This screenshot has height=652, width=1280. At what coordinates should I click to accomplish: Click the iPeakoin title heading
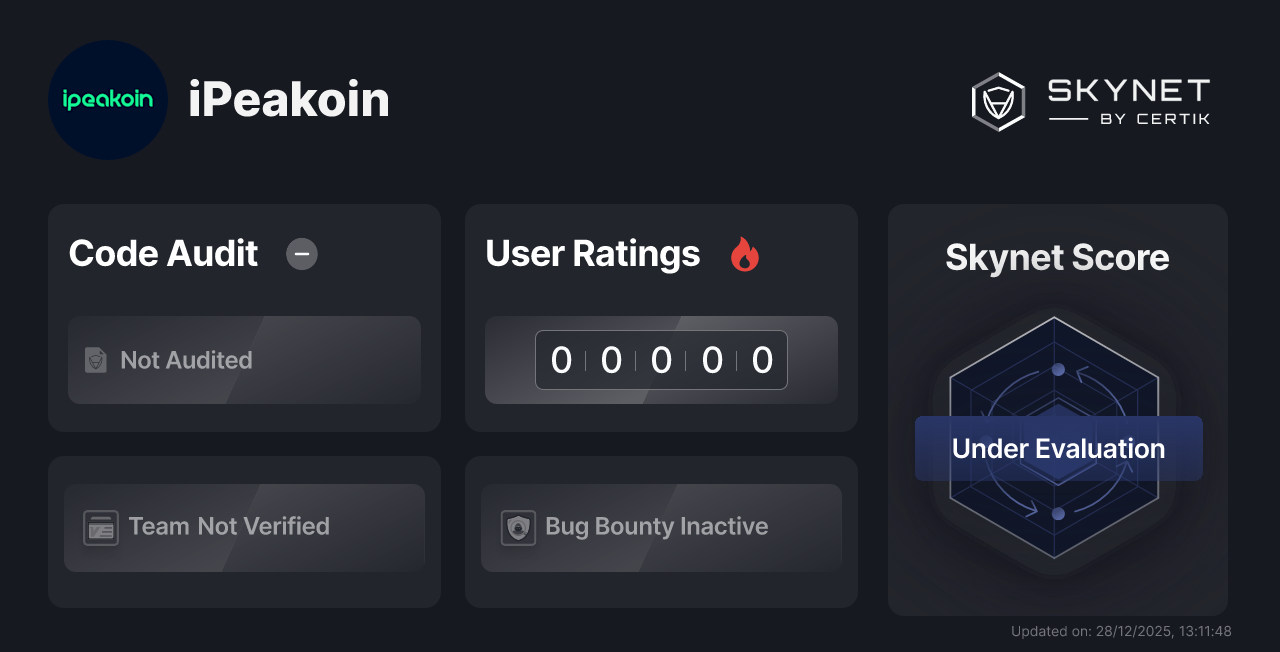289,99
